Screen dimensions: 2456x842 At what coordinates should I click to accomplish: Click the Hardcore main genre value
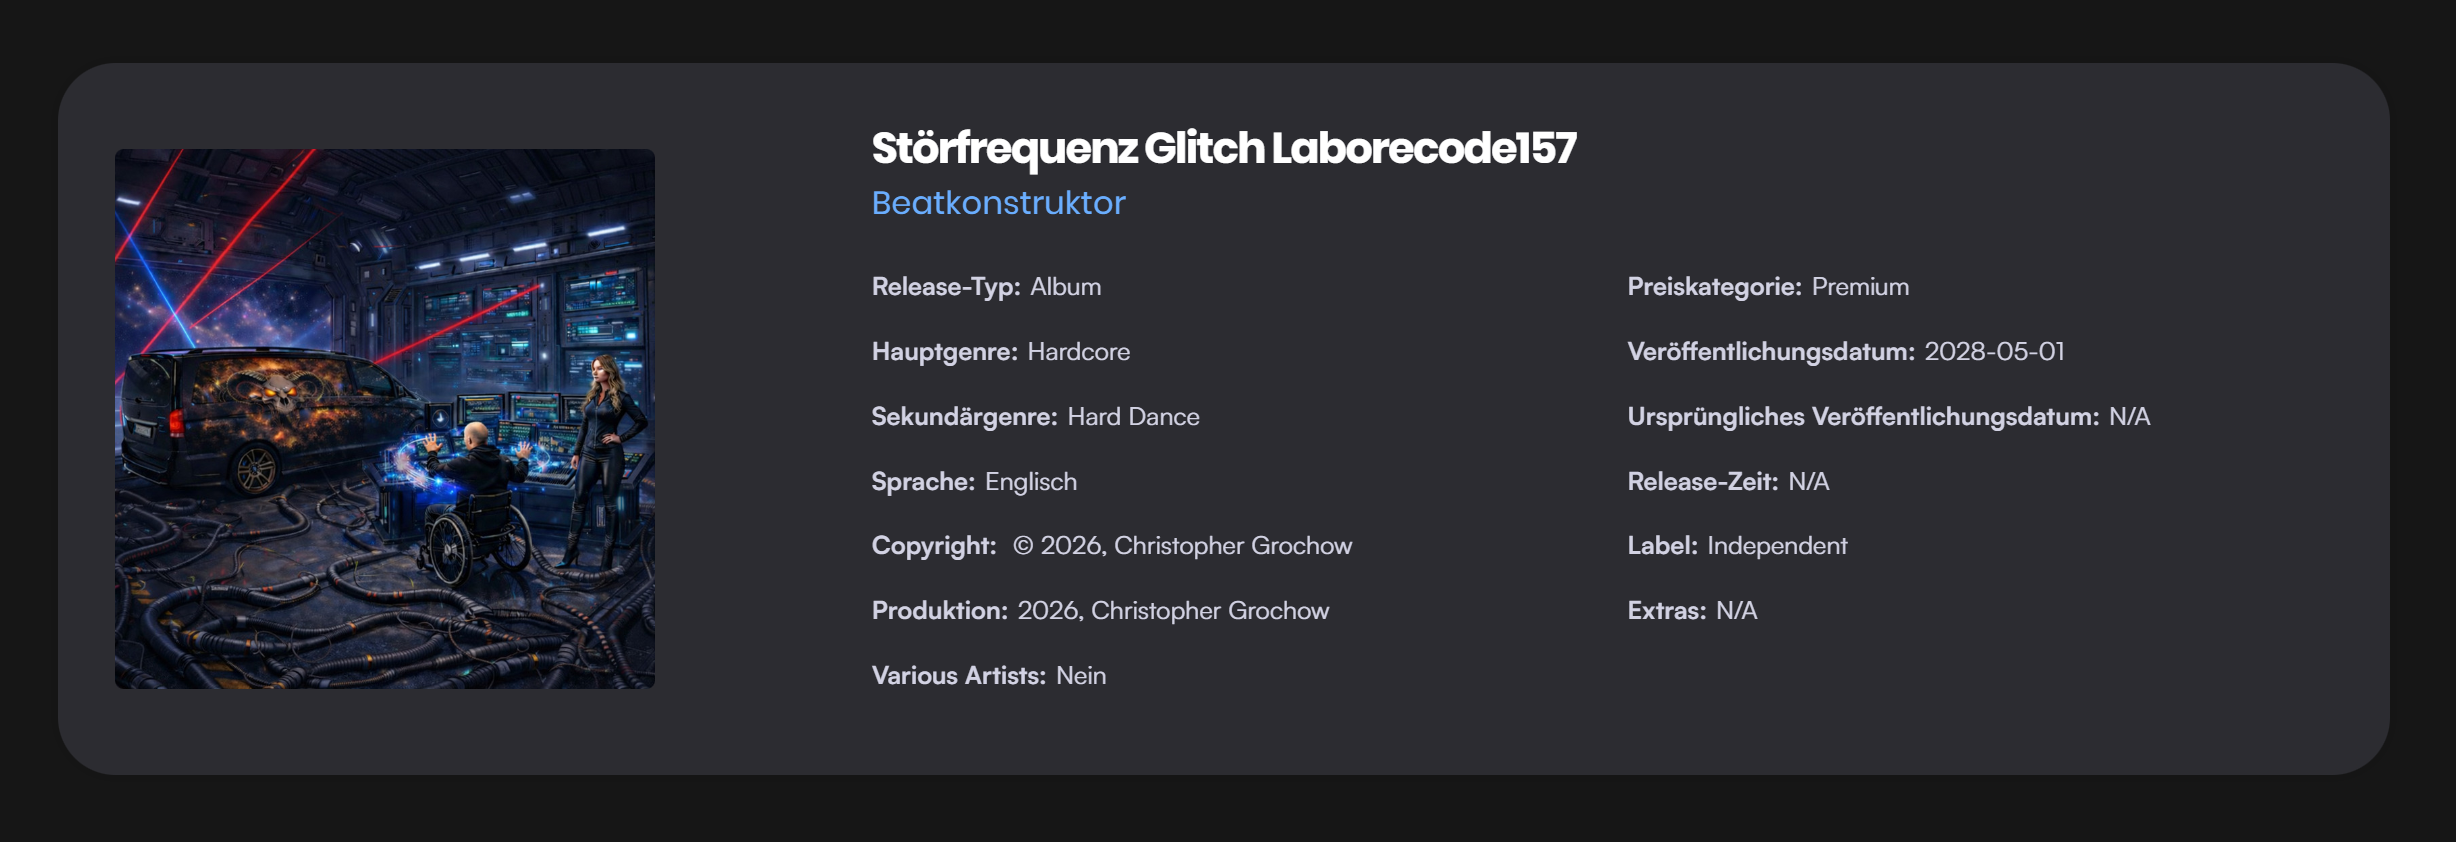[1078, 352]
